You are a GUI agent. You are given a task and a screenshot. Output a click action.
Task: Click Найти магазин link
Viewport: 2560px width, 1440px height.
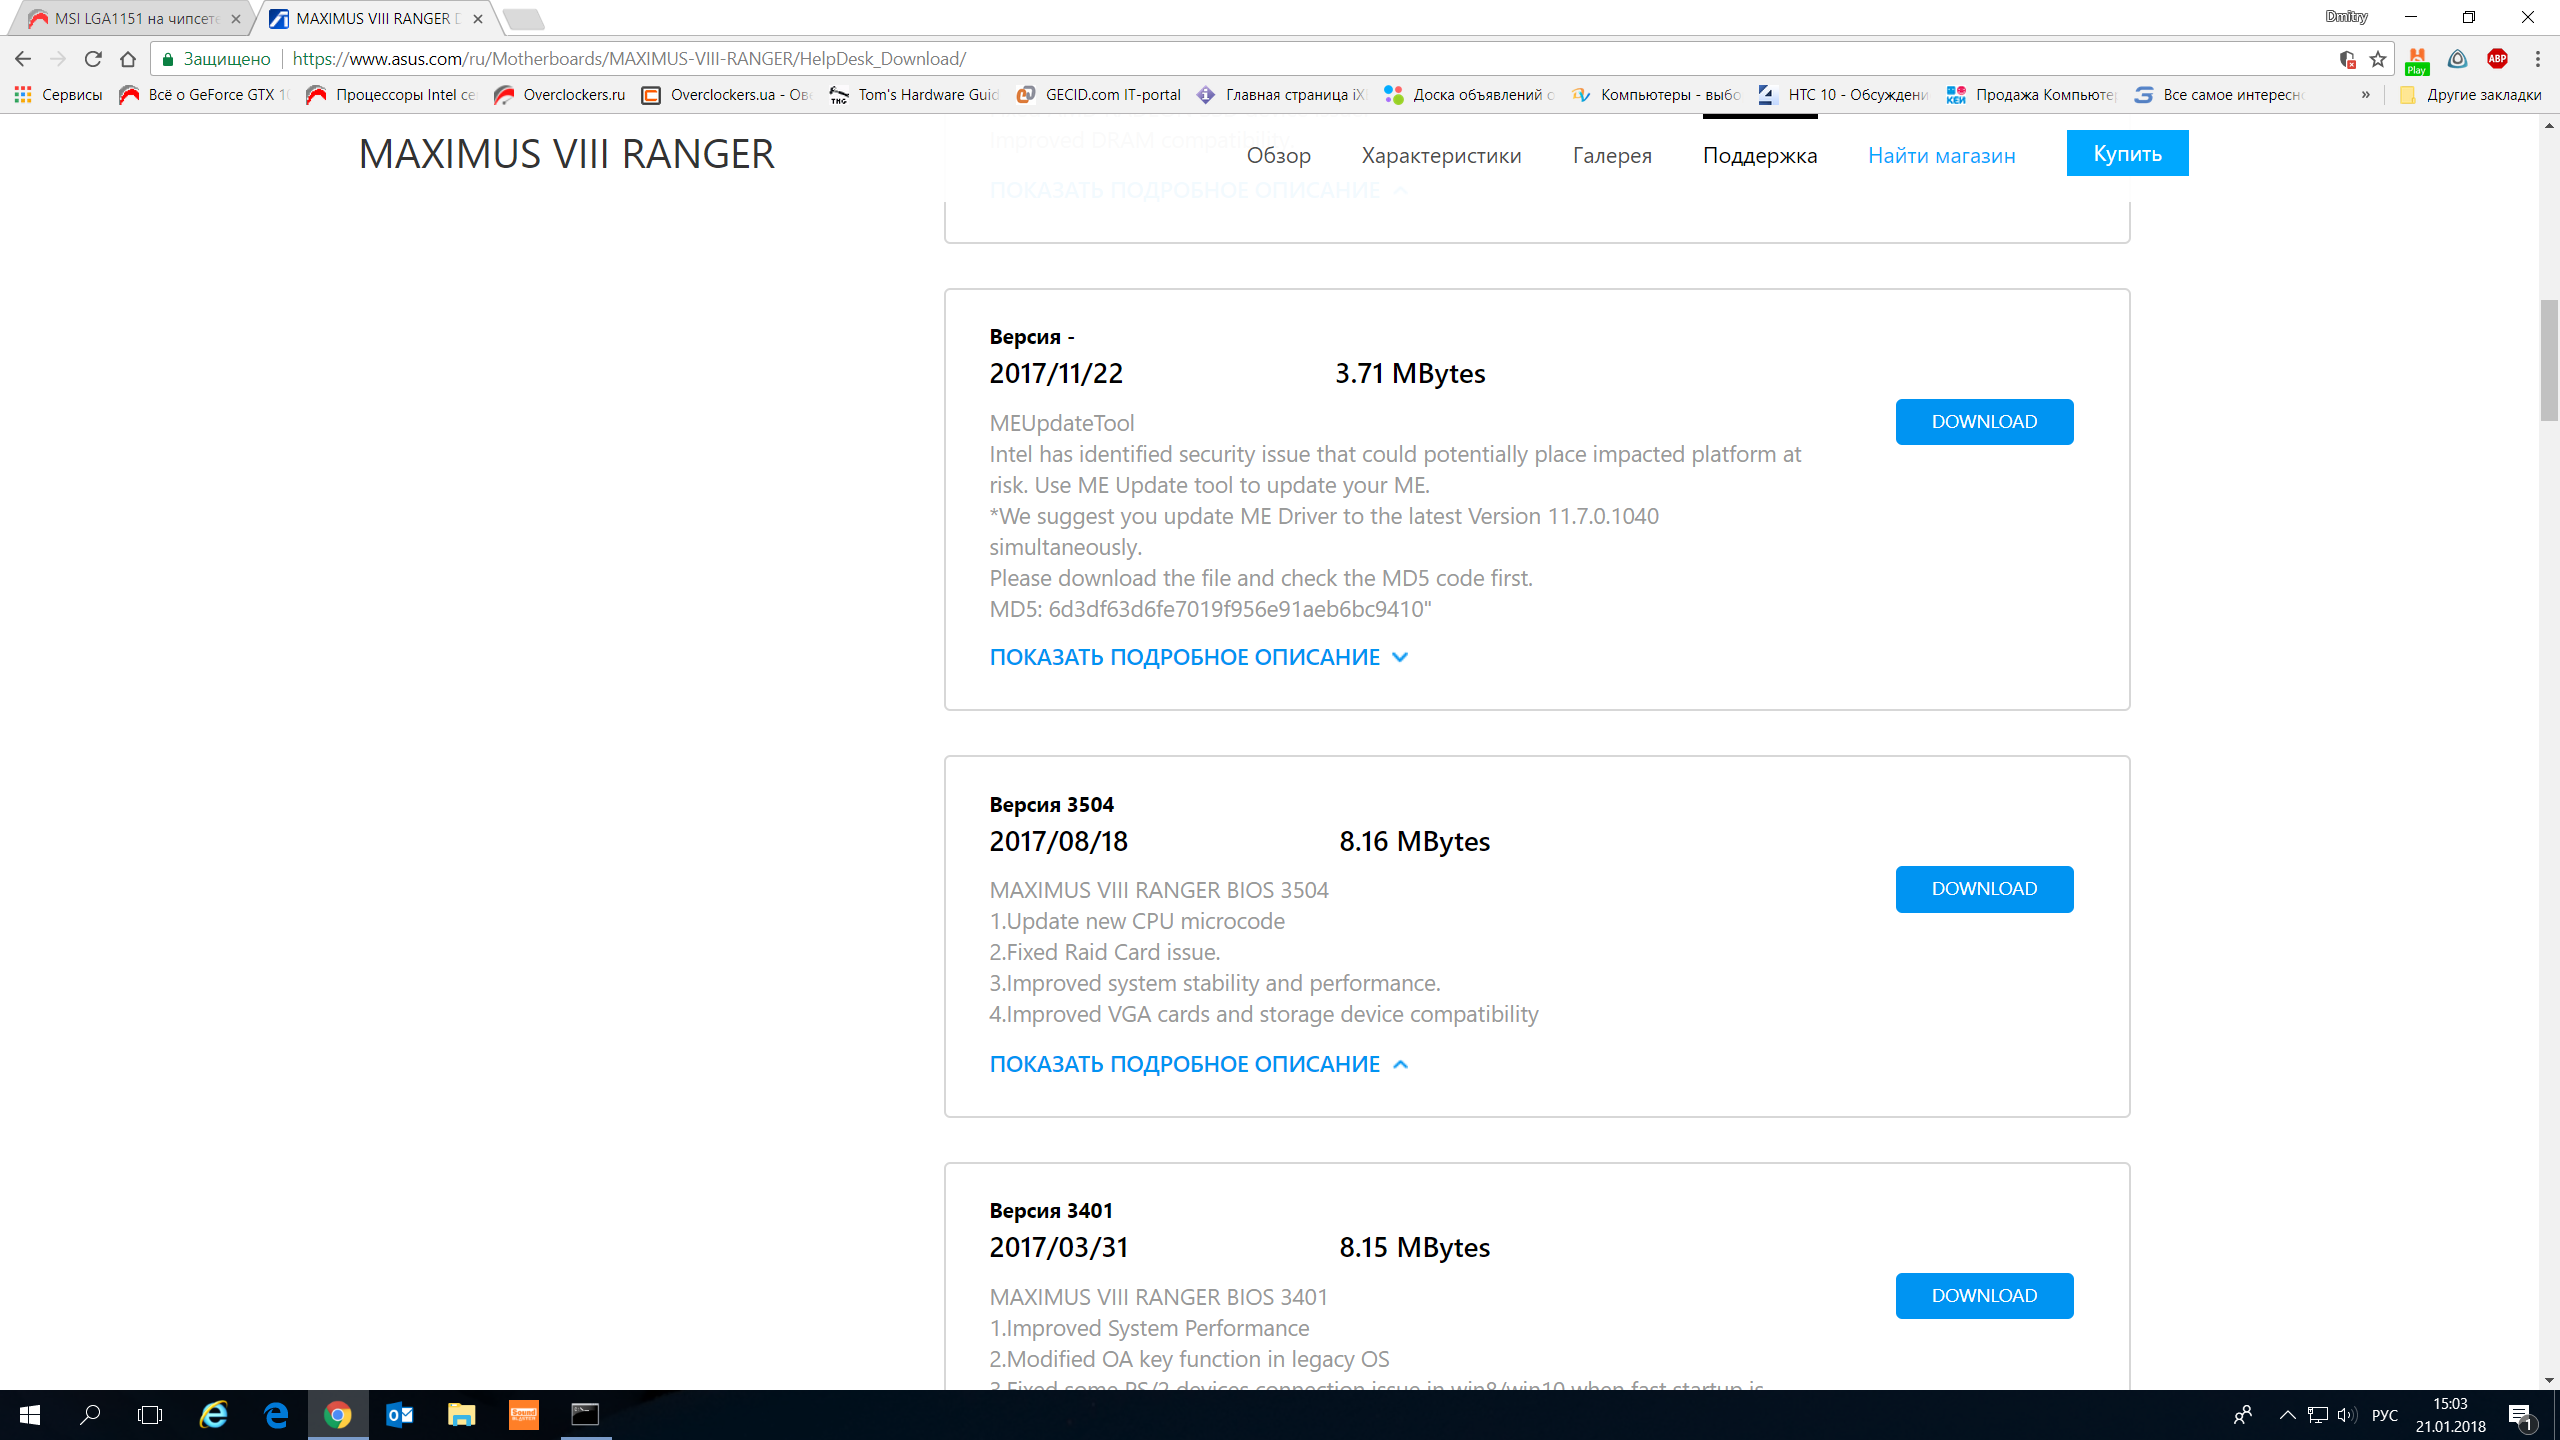pos(1941,155)
